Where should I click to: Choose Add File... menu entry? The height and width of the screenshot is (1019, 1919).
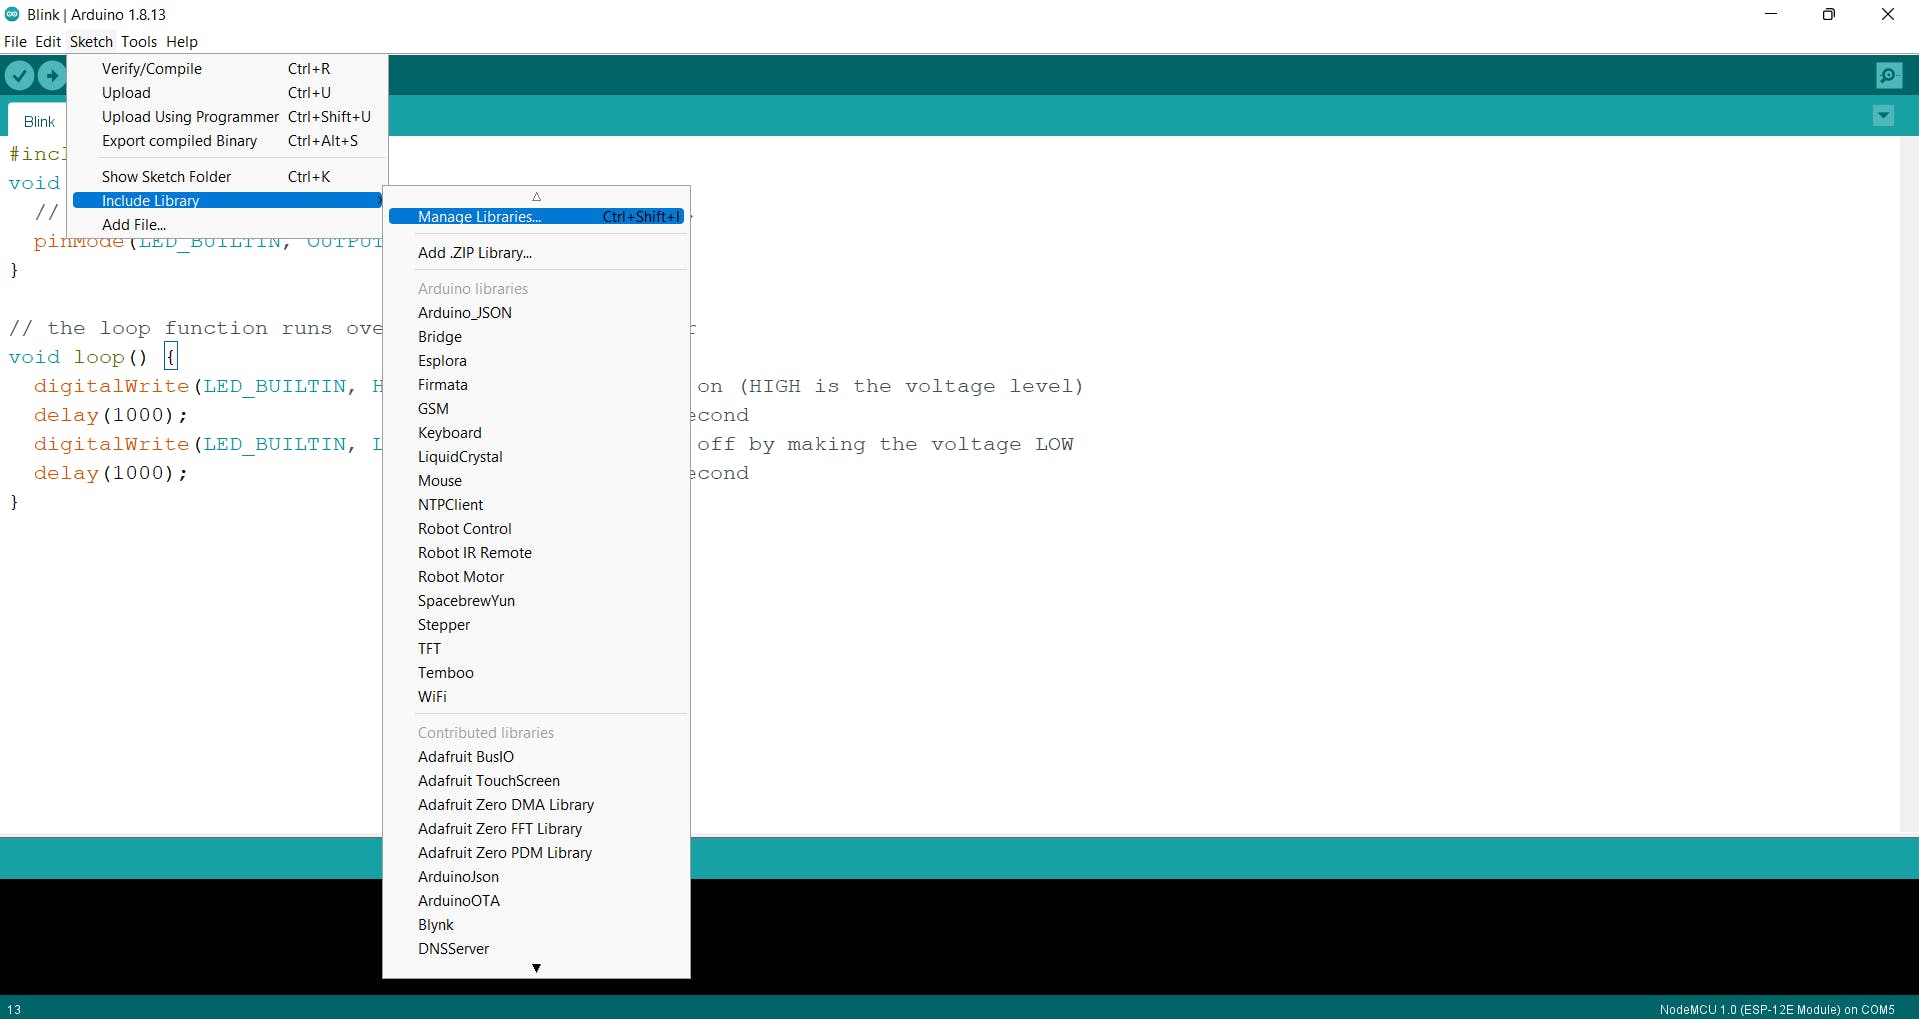pos(227,225)
